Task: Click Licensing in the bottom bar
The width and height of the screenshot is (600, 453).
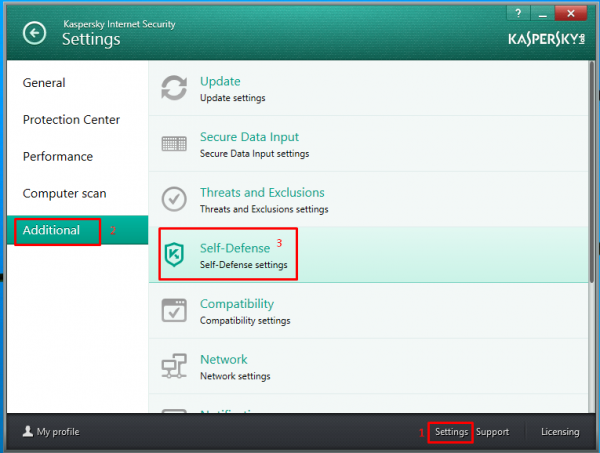Action: [x=560, y=432]
